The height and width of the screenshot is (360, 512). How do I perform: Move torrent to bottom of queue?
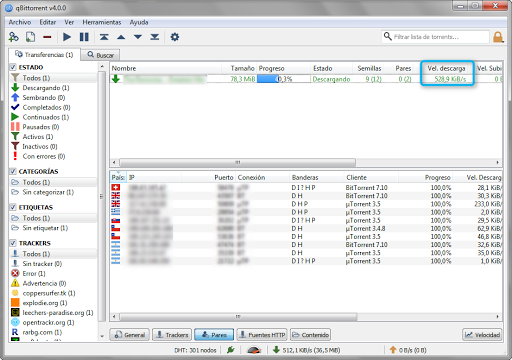click(155, 37)
